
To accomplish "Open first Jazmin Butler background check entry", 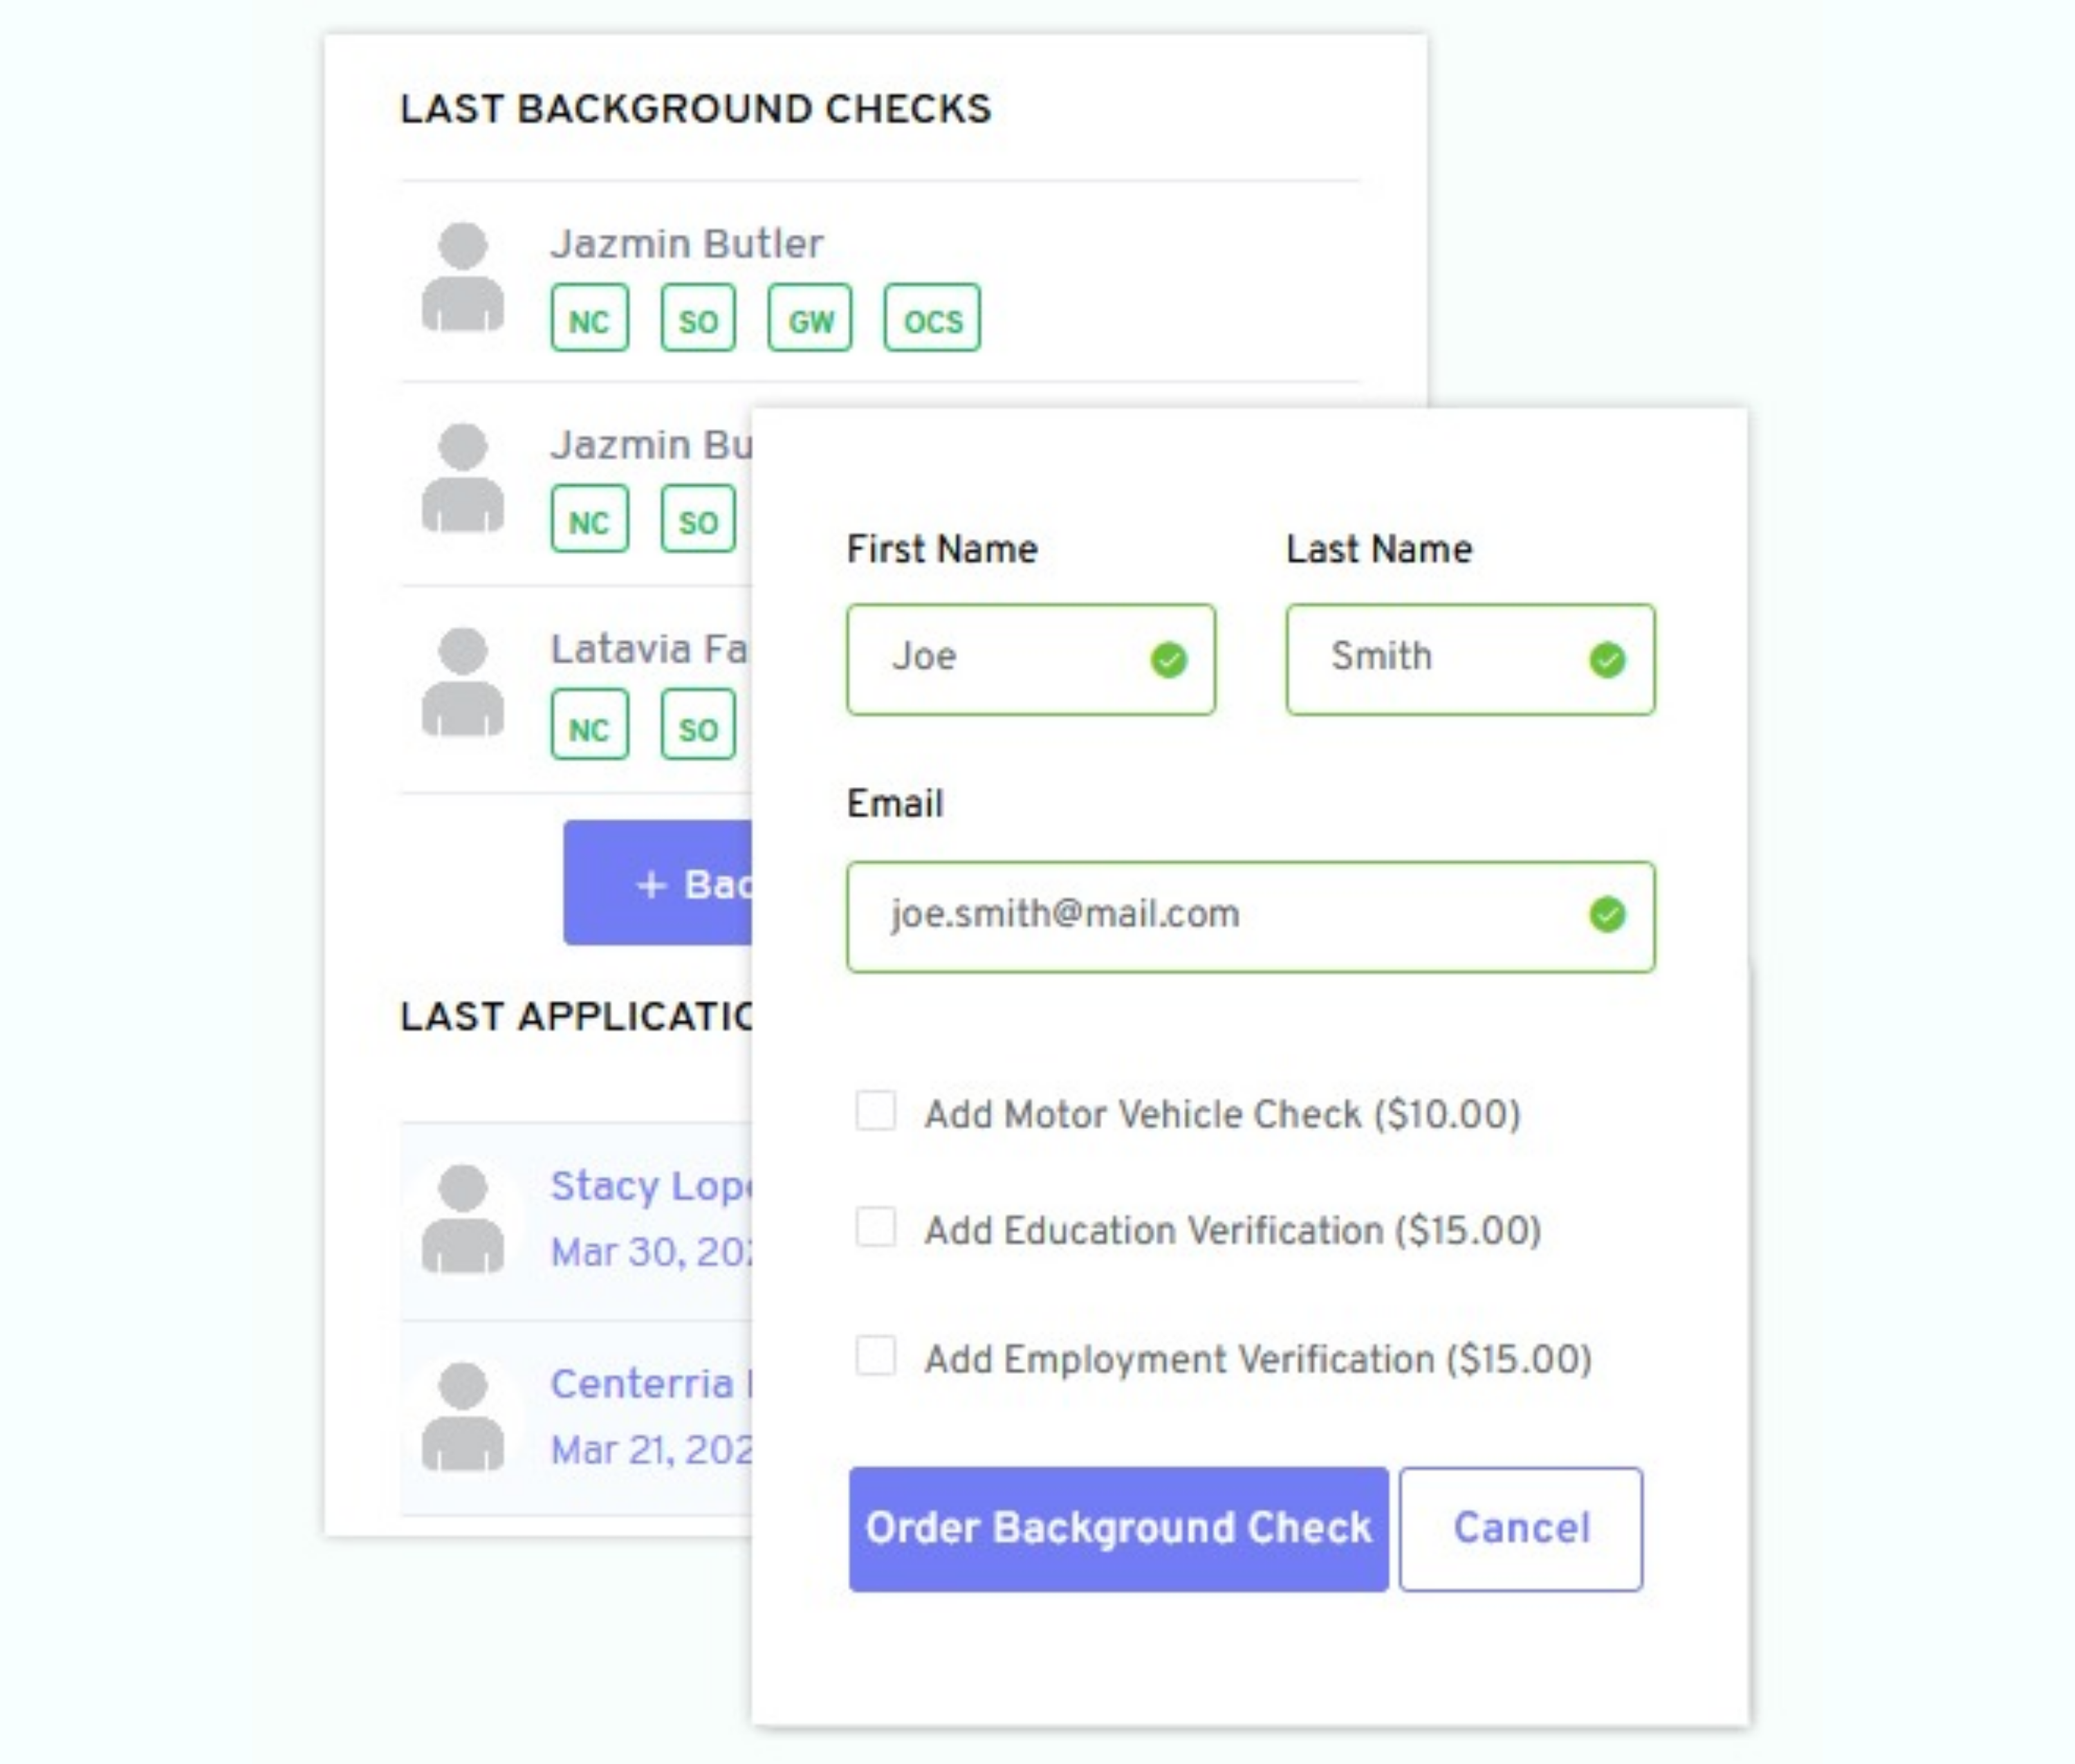I will point(686,244).
